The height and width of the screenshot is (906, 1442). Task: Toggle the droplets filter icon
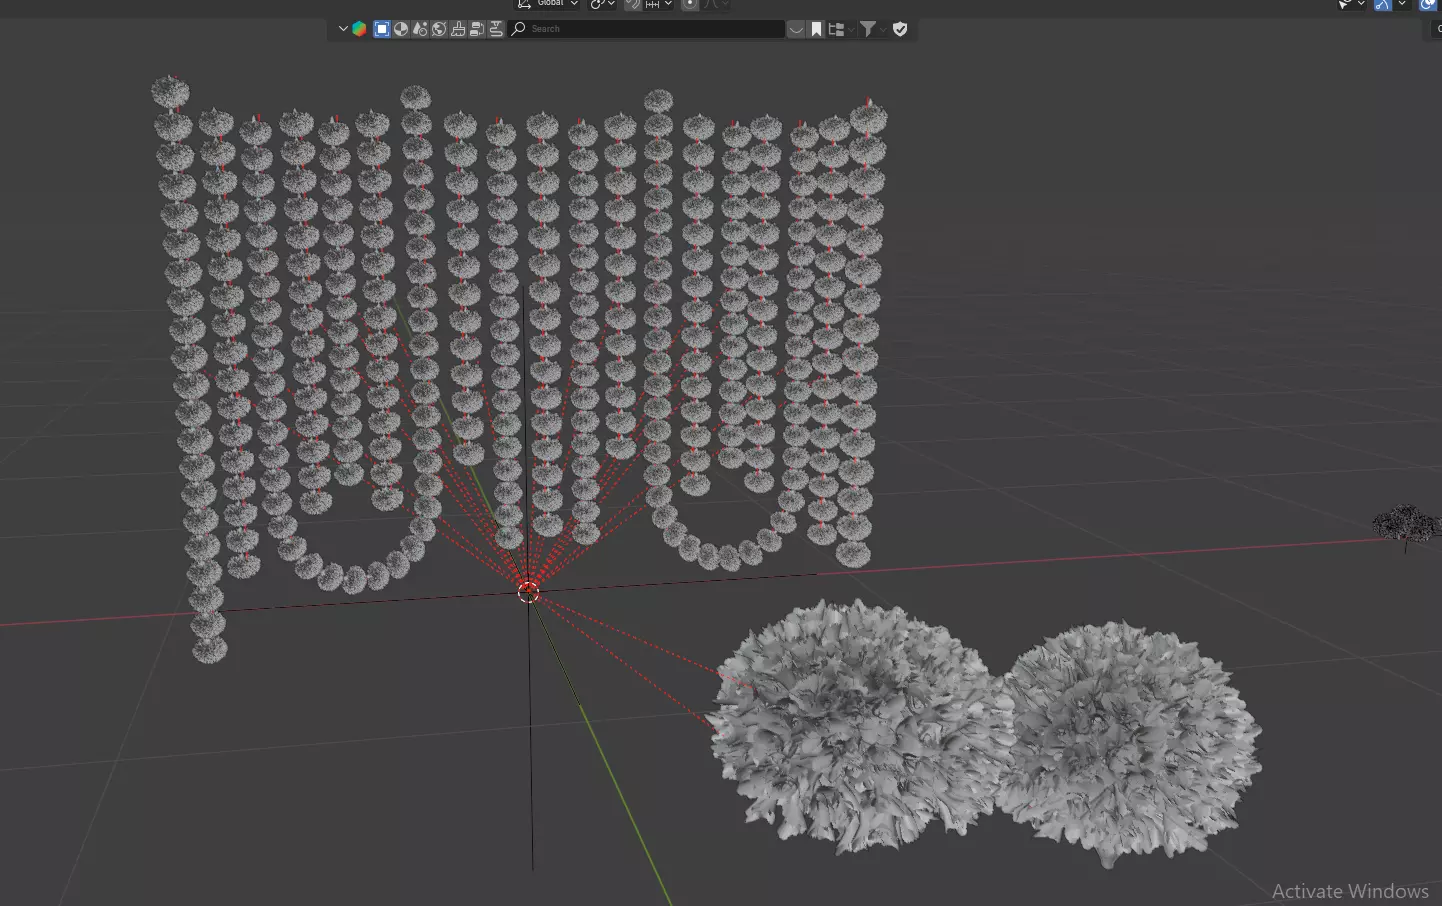tap(420, 29)
